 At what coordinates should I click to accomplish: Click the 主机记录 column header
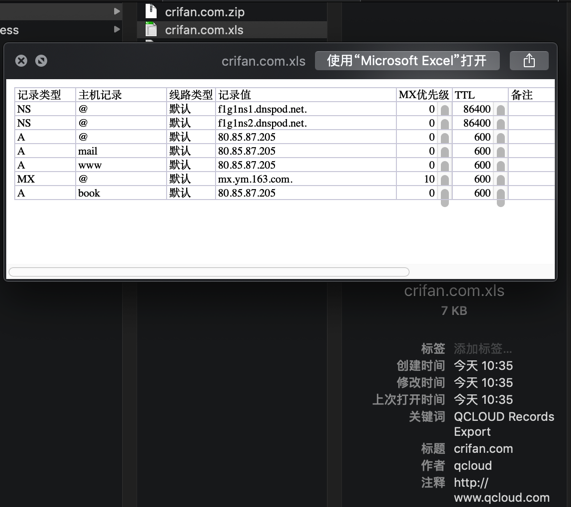[121, 95]
